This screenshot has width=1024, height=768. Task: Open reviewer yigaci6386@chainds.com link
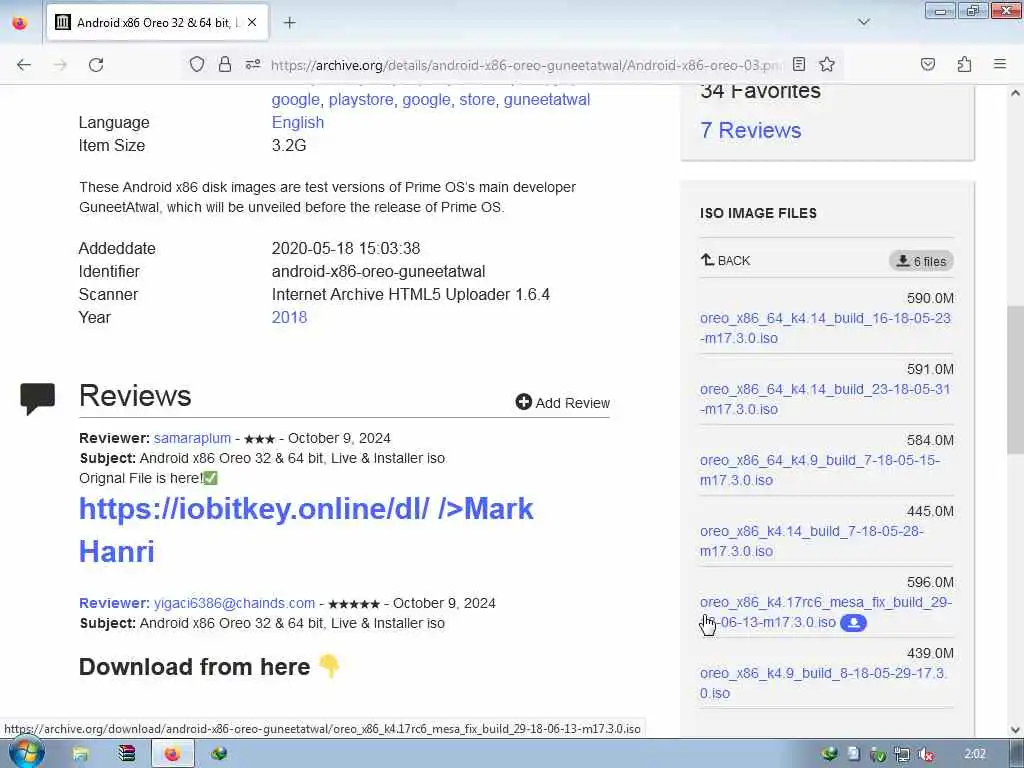click(x=234, y=603)
